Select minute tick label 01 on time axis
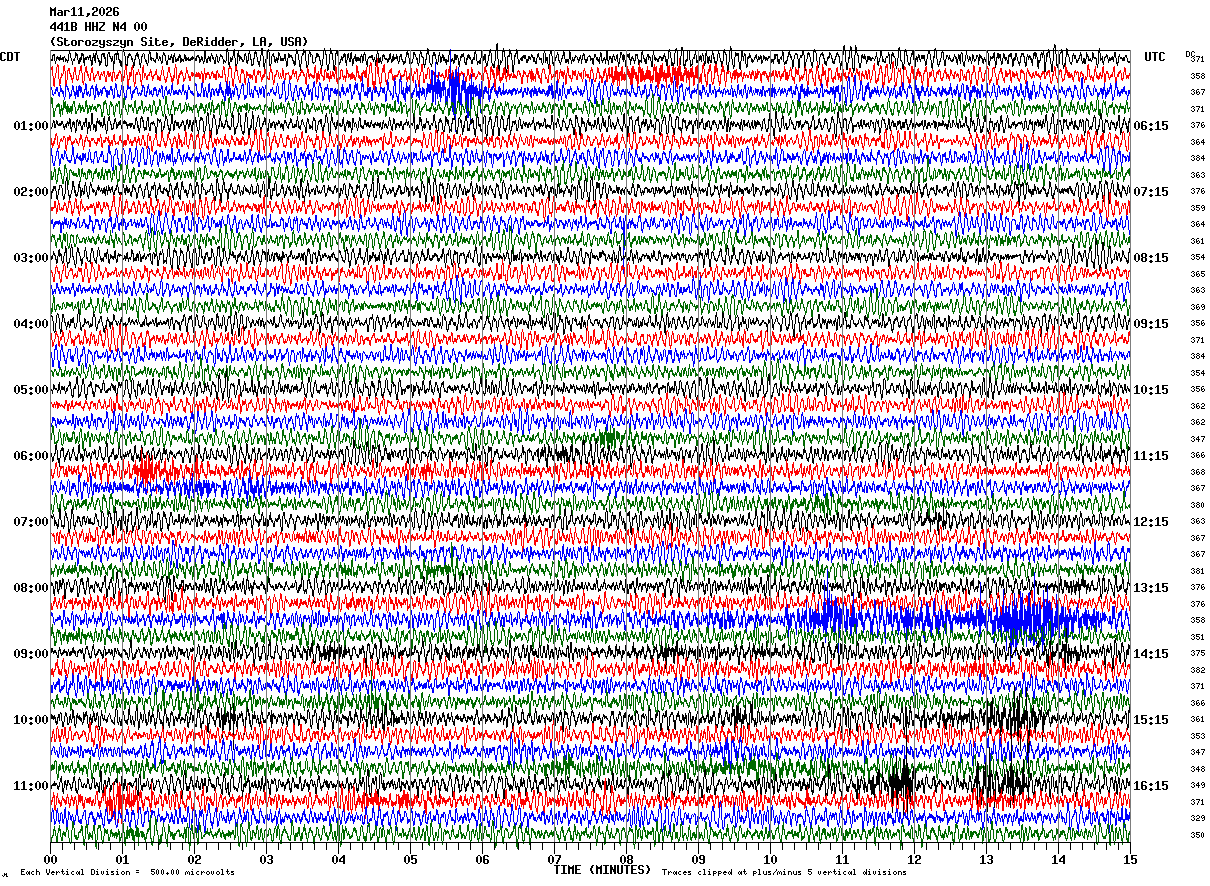Screen dimensions: 1210x886 (123, 859)
